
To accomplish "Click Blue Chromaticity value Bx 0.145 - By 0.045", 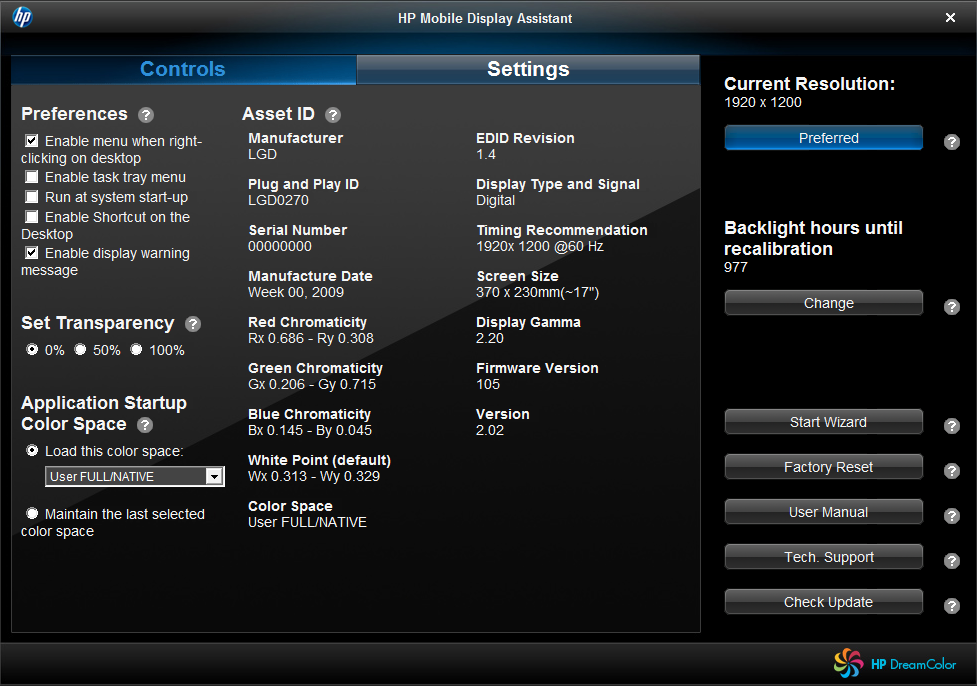I will [x=310, y=431].
